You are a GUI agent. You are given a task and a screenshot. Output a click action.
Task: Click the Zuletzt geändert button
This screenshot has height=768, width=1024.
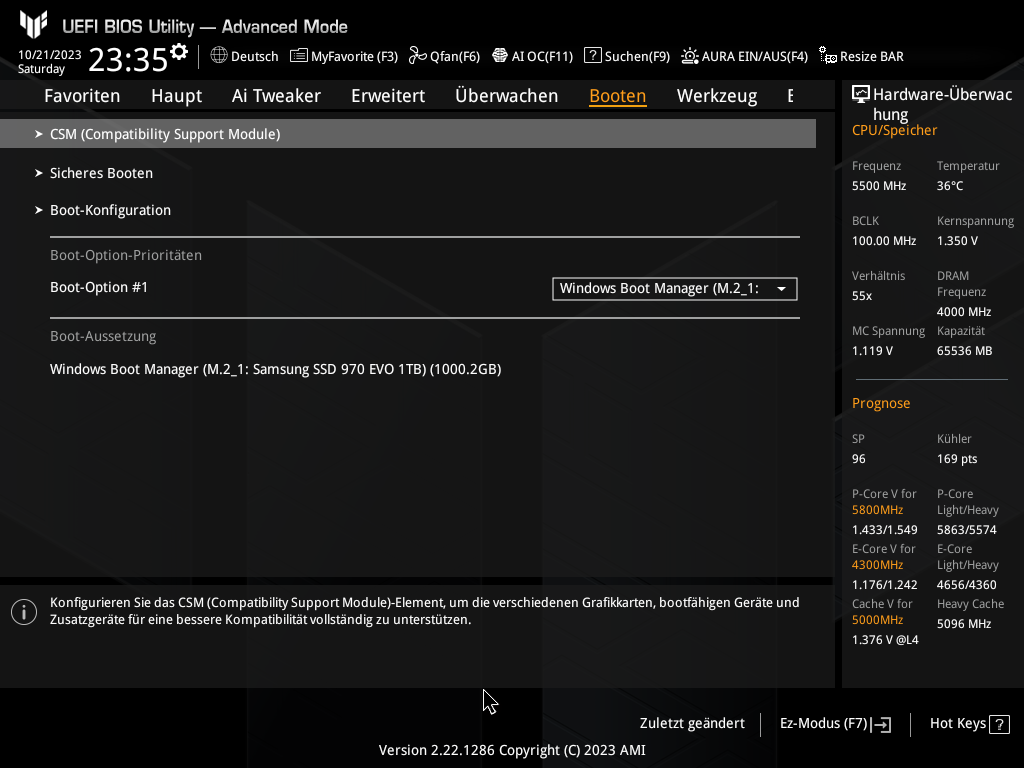[x=692, y=724]
